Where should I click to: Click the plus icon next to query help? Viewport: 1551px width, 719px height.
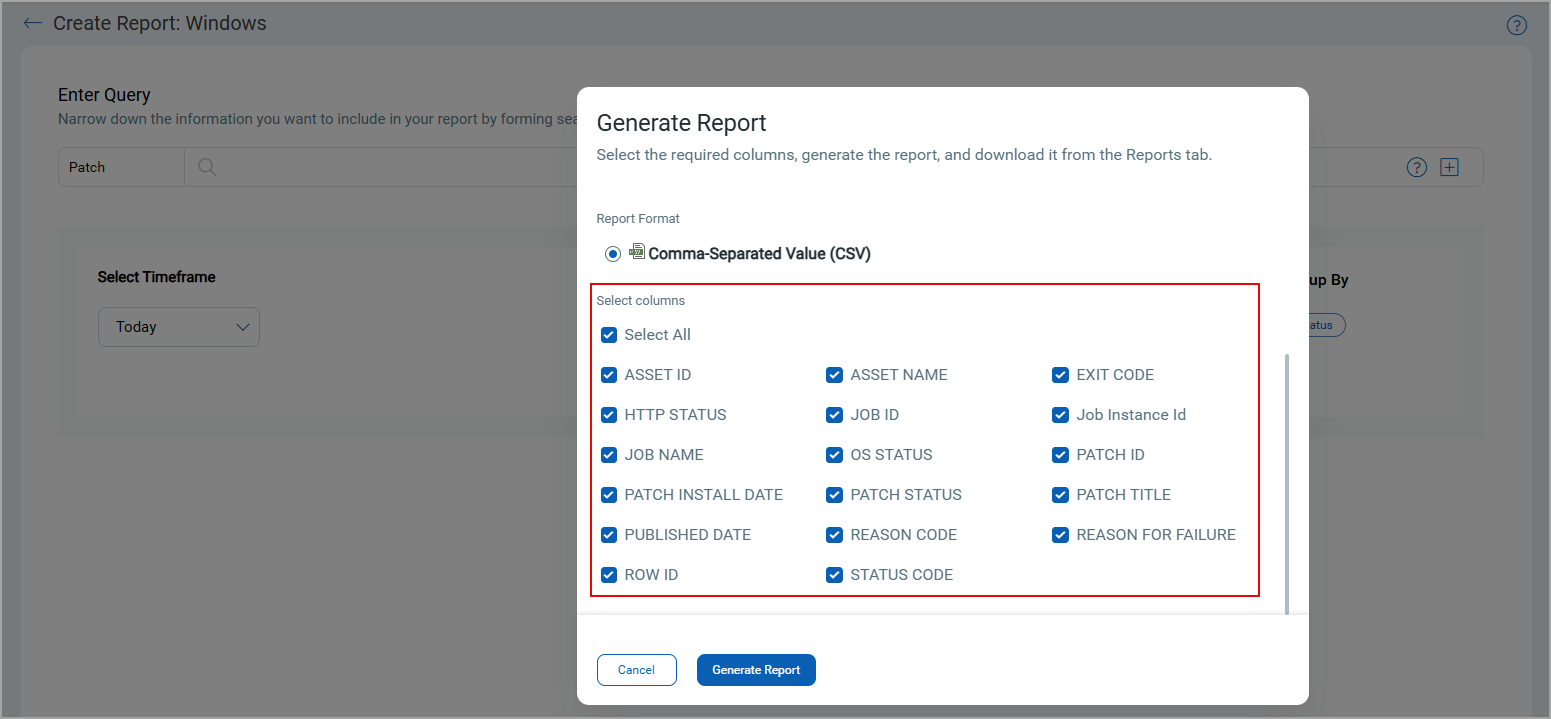coord(1449,168)
